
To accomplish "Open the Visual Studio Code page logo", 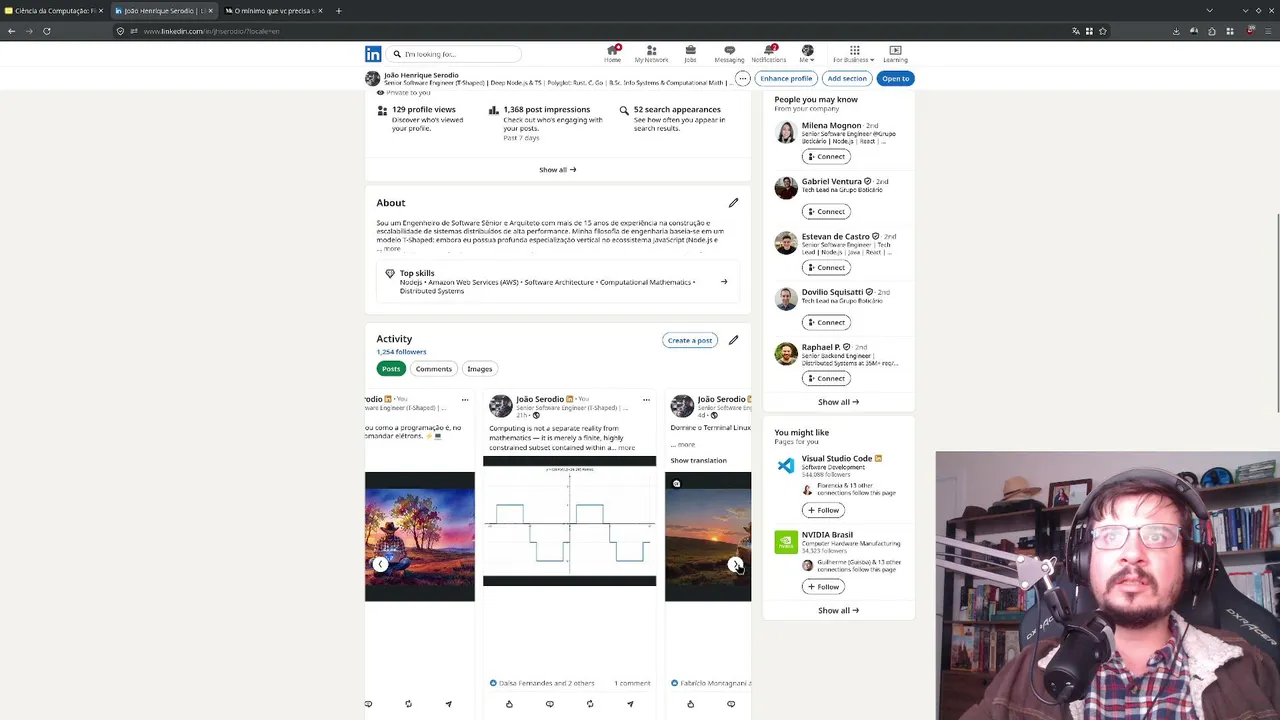I will pos(786,465).
